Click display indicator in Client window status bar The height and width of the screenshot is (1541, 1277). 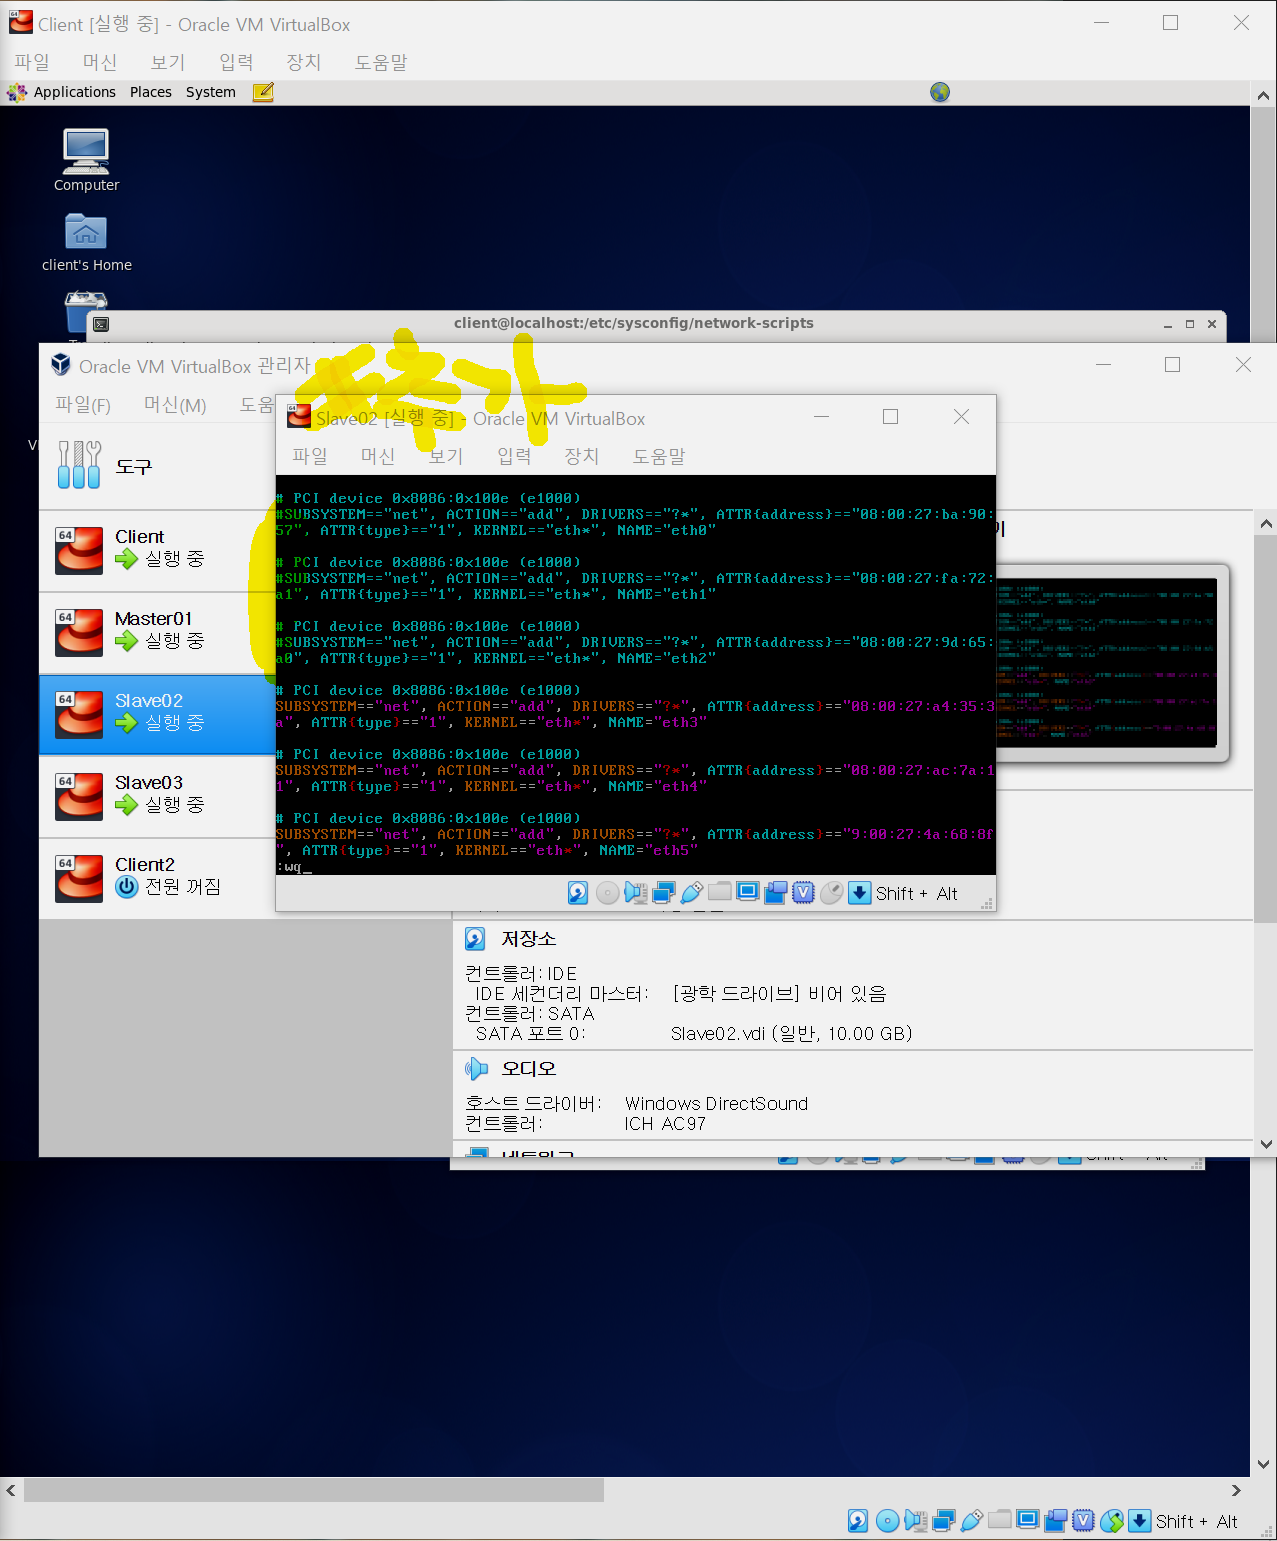tap(1027, 1521)
